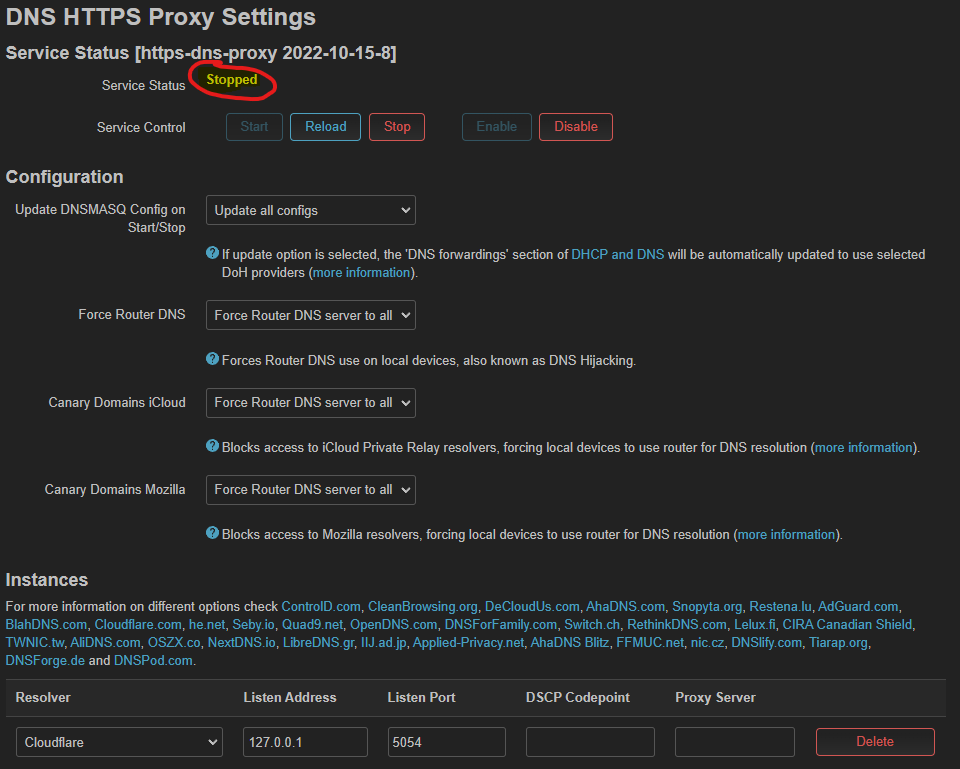Open the FFMUC.net link
This screenshot has width=960, height=769.
[650, 643]
